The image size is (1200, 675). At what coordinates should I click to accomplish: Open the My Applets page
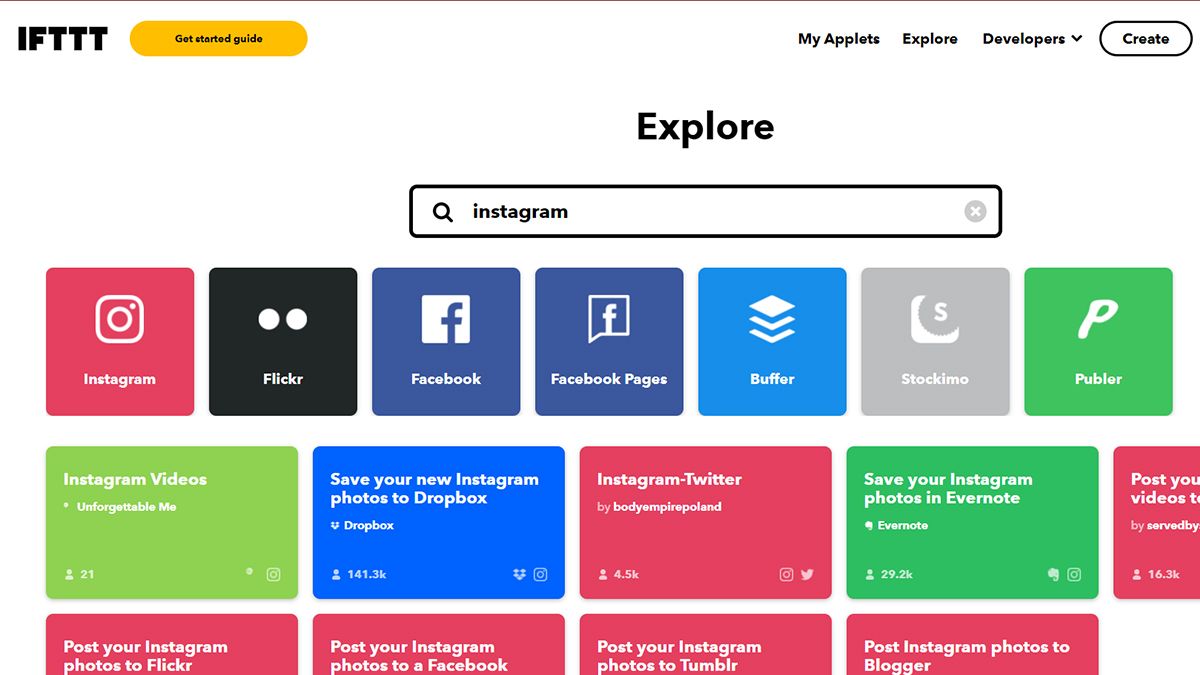click(x=838, y=39)
